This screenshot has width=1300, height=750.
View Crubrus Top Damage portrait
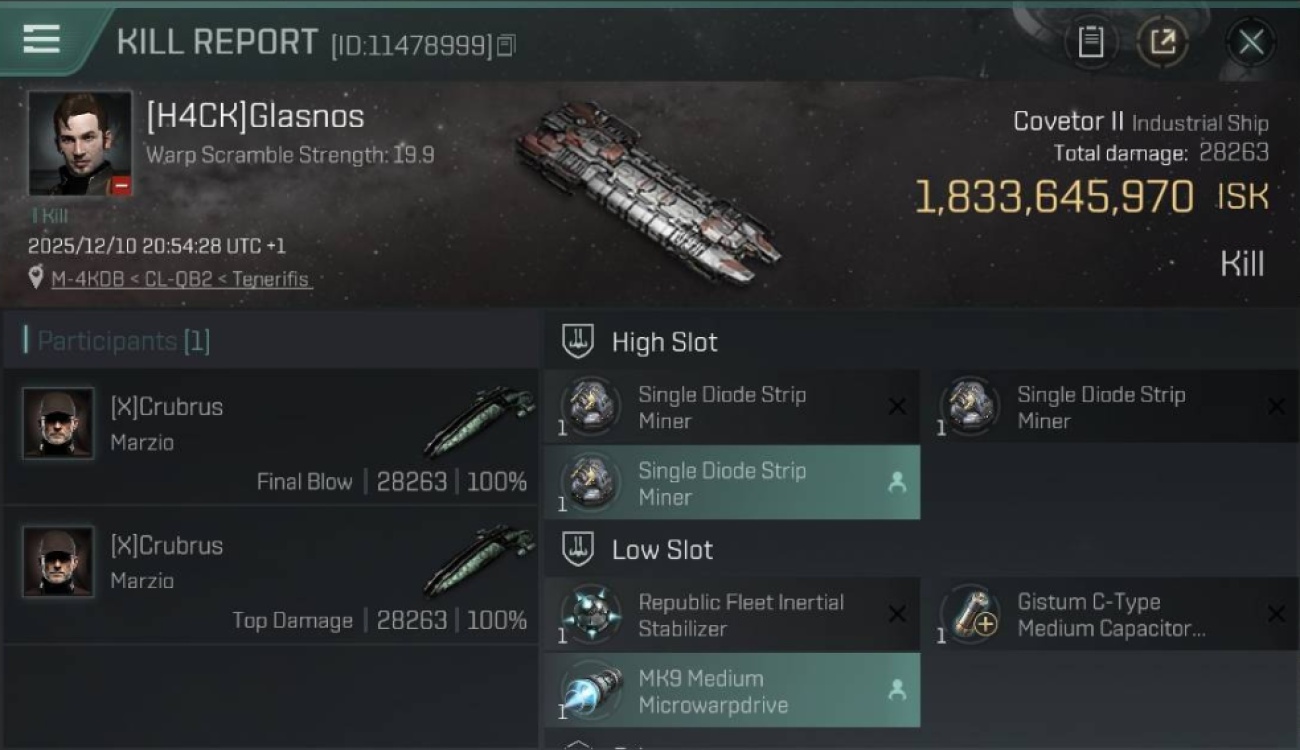(58, 562)
